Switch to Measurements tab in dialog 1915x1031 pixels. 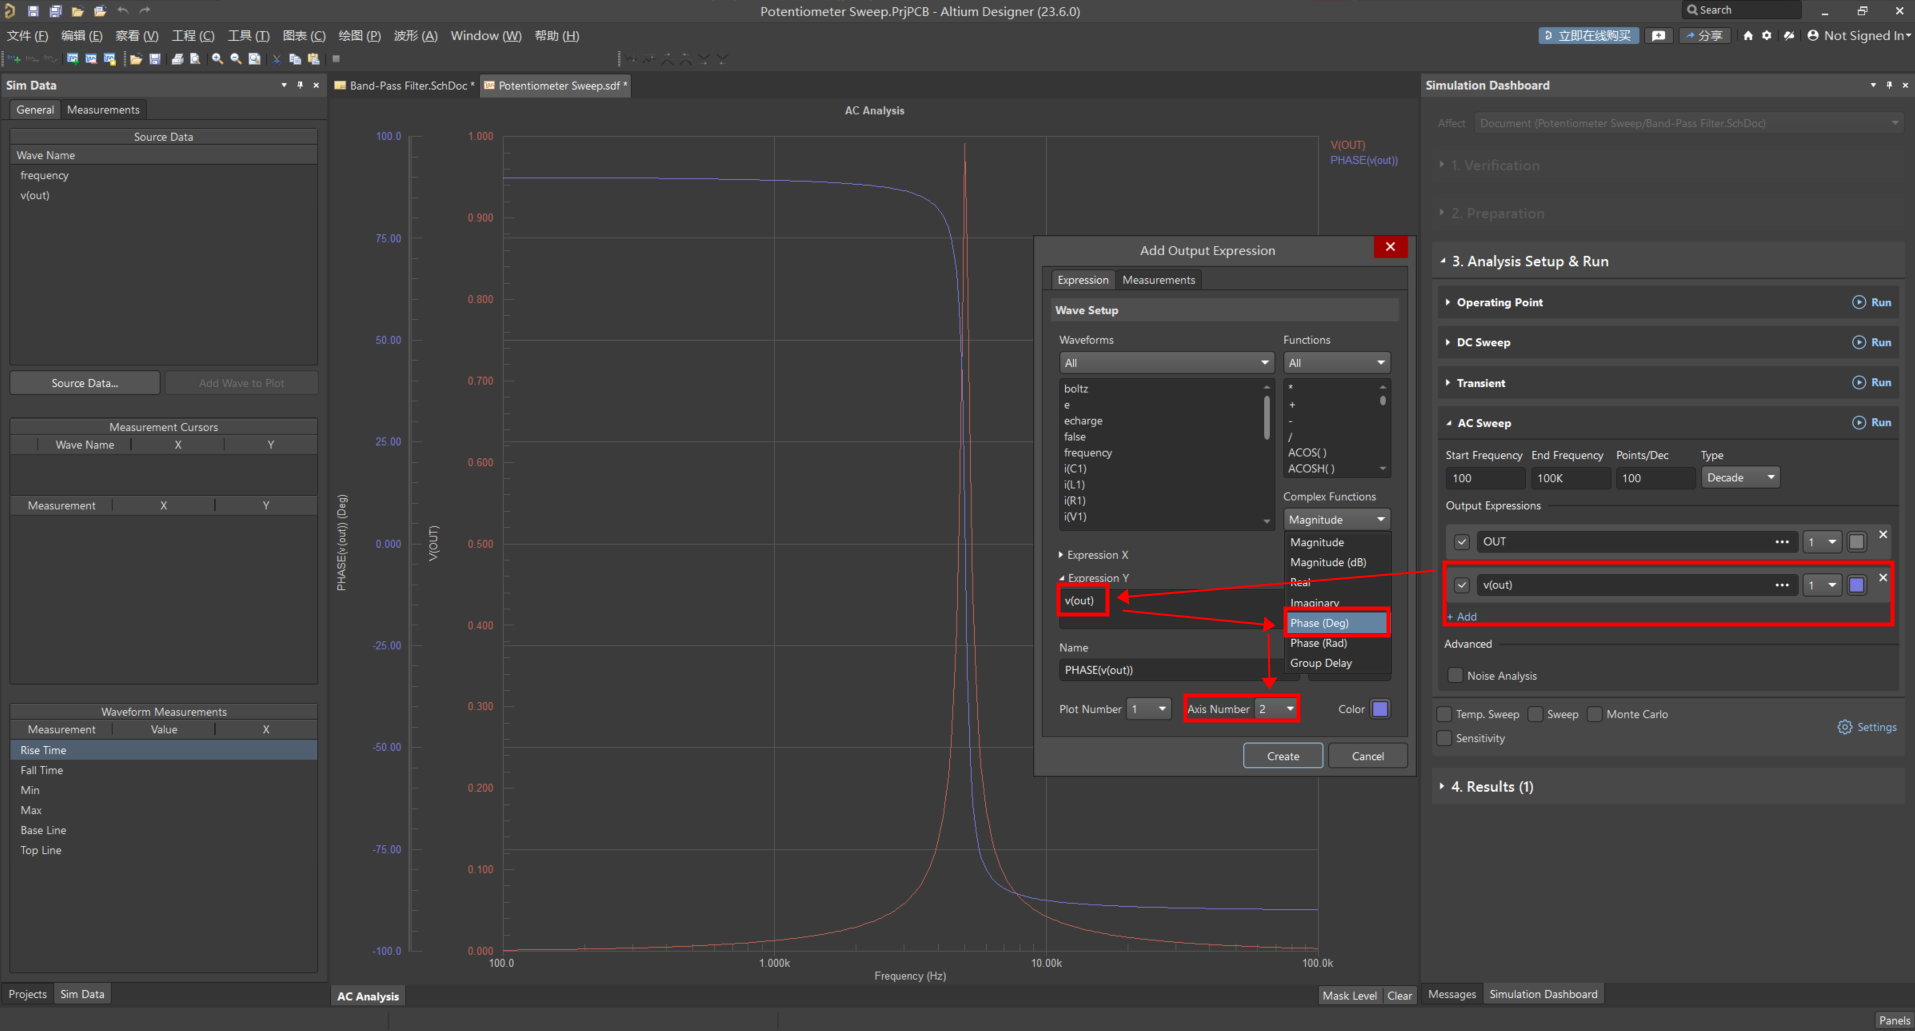pyautogui.click(x=1158, y=280)
